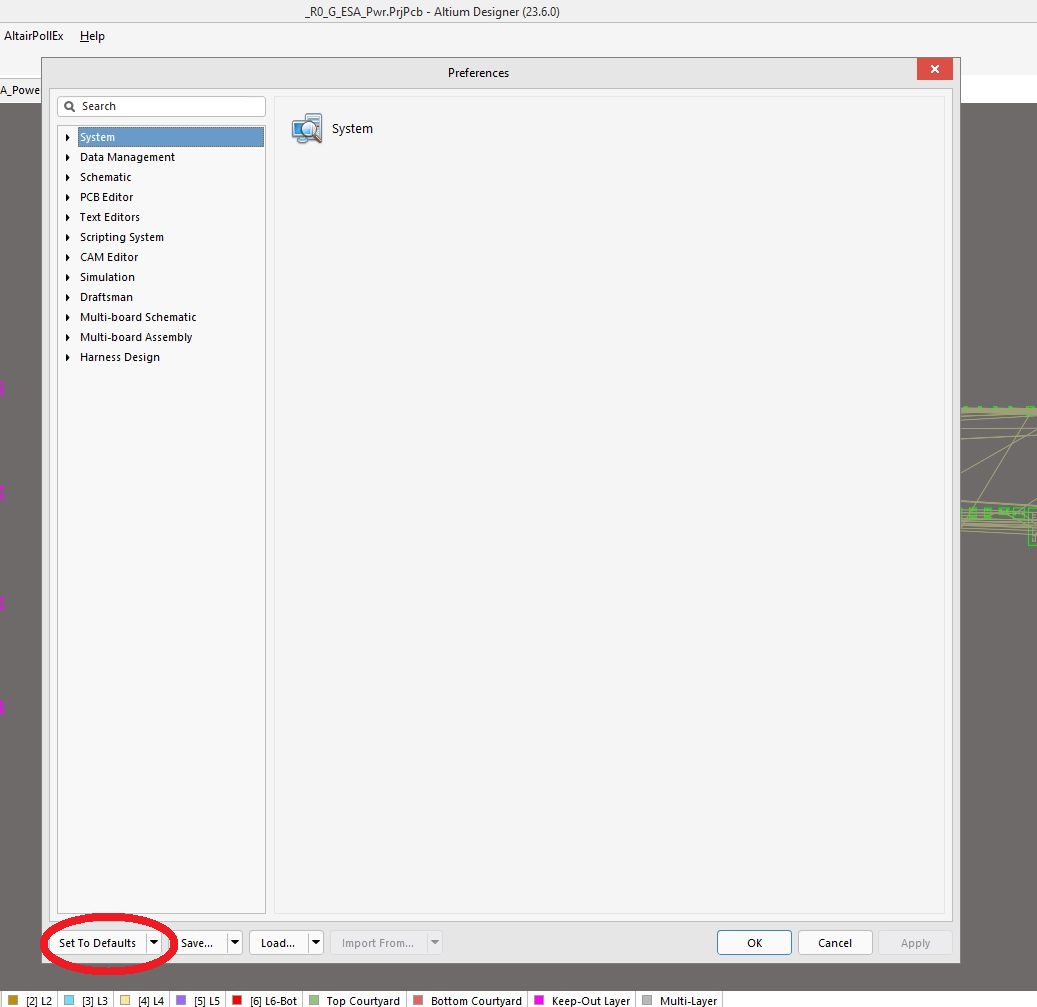Screen dimensions: 1037x1007
Task: Select Schematic category
Action: click(x=105, y=177)
